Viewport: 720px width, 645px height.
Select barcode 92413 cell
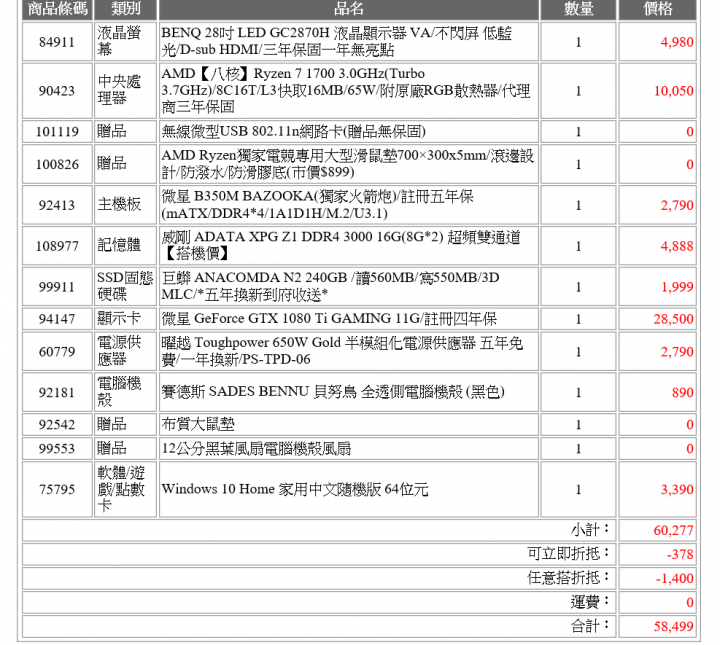pyautogui.click(x=57, y=205)
